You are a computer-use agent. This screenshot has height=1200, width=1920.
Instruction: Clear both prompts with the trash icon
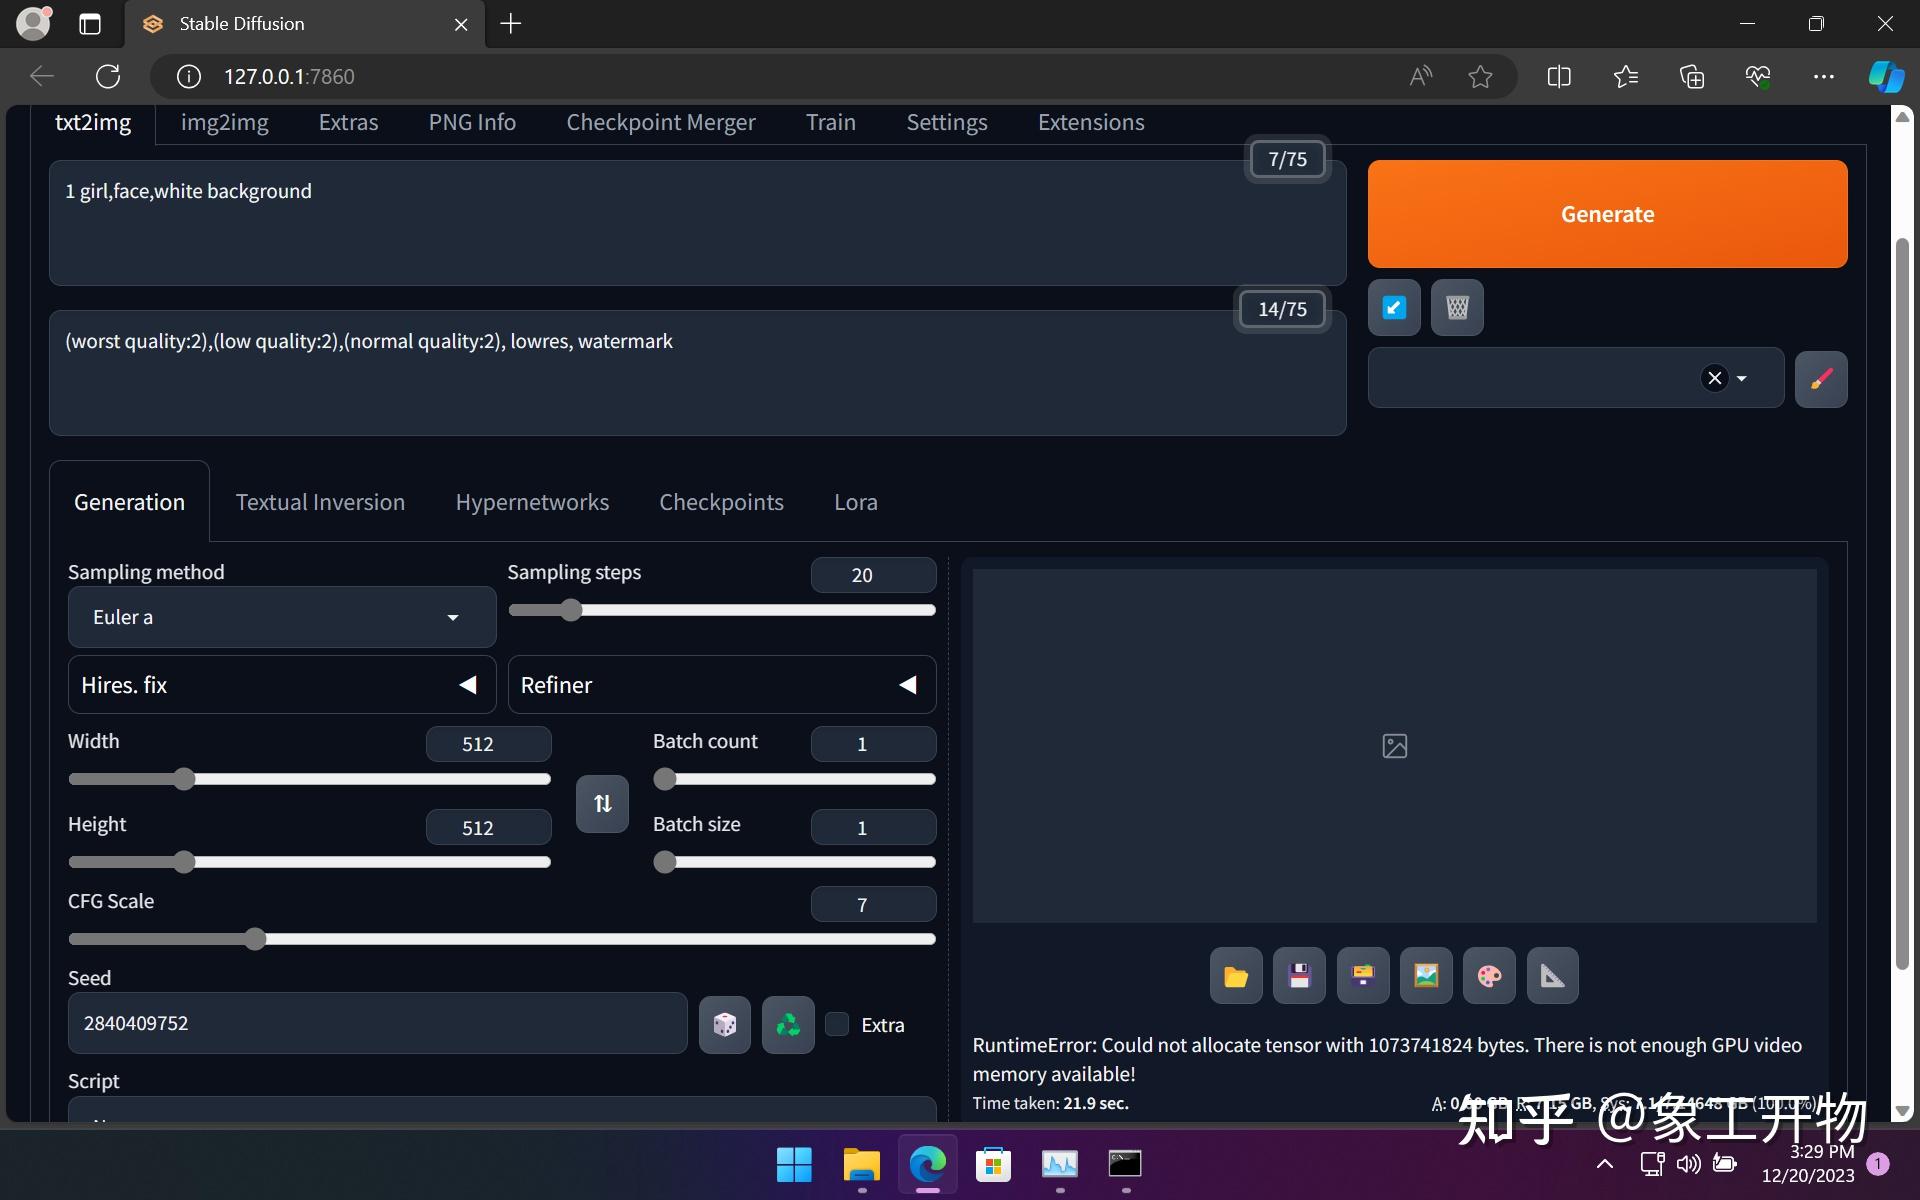click(1456, 307)
